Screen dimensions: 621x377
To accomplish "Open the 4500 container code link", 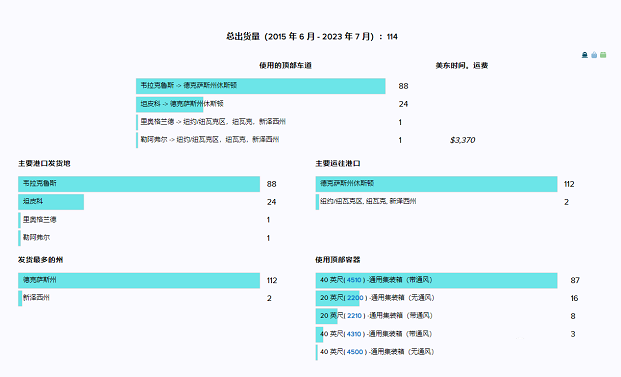I will [354, 352].
